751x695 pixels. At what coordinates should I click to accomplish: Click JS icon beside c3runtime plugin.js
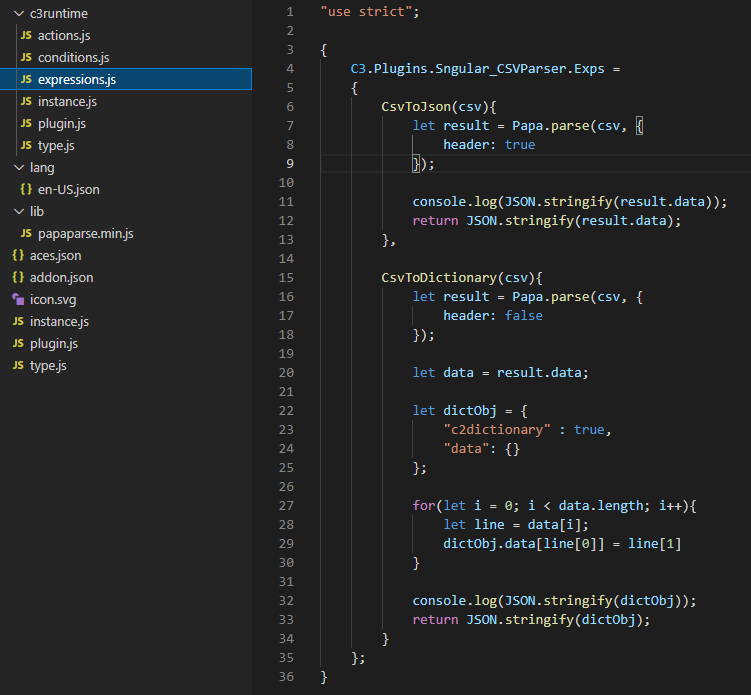tap(26, 124)
